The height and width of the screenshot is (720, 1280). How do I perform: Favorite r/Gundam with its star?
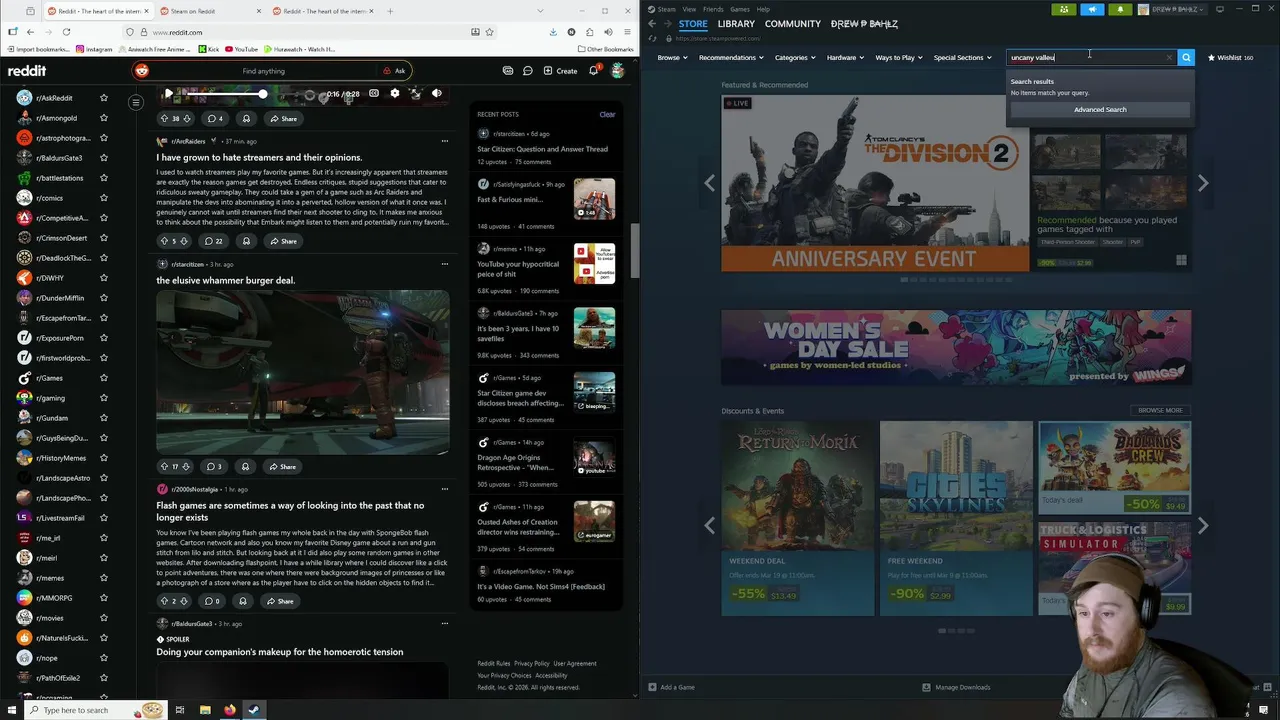pos(104,418)
